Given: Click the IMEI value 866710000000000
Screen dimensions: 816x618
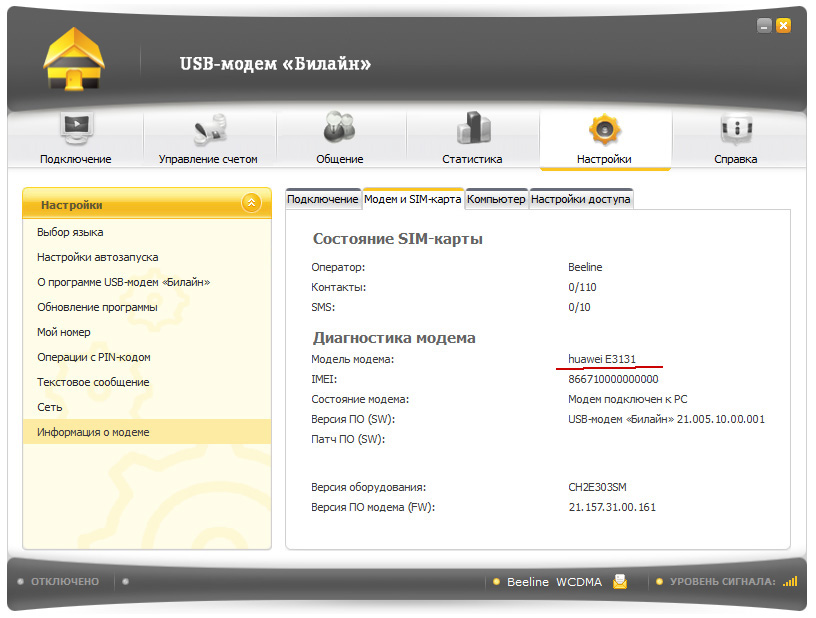Looking at the screenshot, I should pos(613,379).
